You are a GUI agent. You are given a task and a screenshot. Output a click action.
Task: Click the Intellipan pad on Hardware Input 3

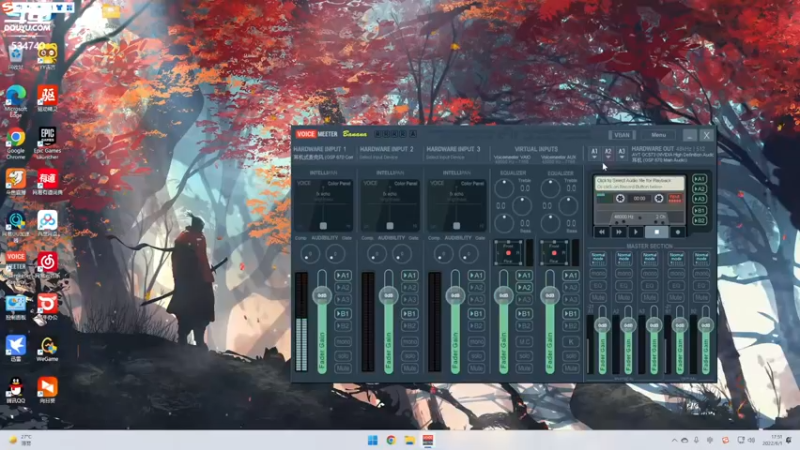click(x=457, y=205)
